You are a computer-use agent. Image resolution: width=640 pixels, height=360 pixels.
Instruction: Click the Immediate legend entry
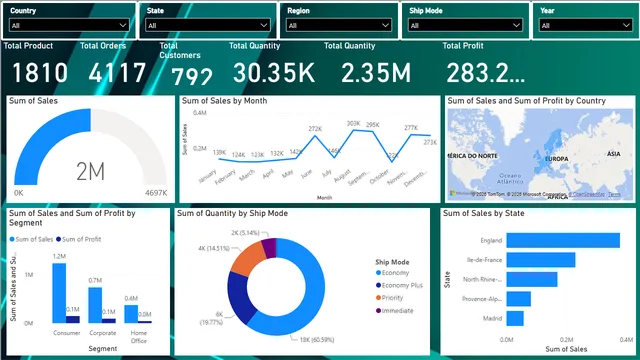click(394, 311)
